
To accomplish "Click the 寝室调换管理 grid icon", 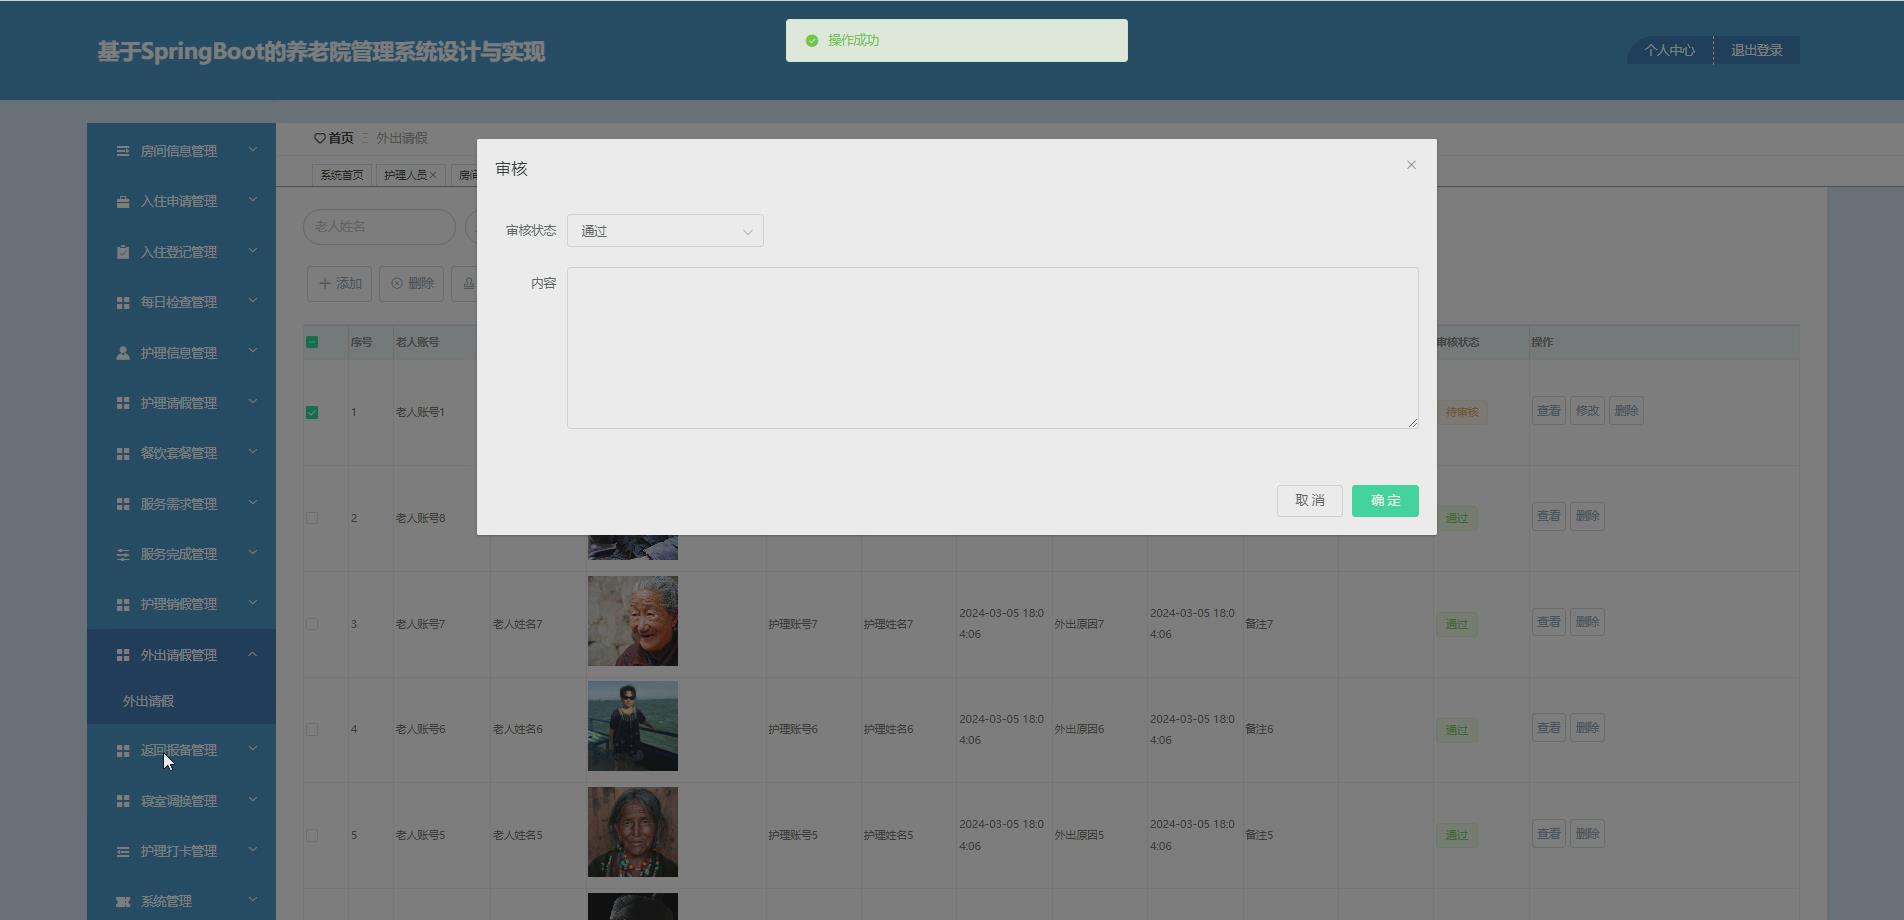I will pos(123,801).
